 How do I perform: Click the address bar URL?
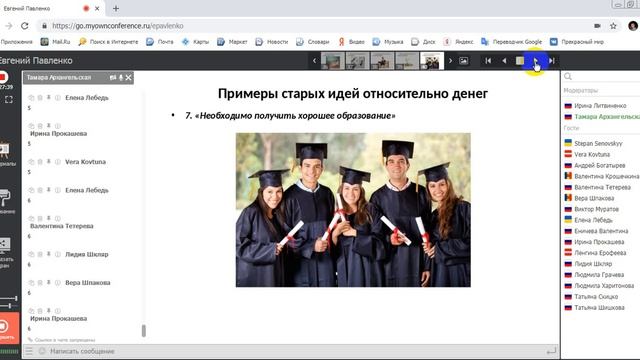(118, 26)
